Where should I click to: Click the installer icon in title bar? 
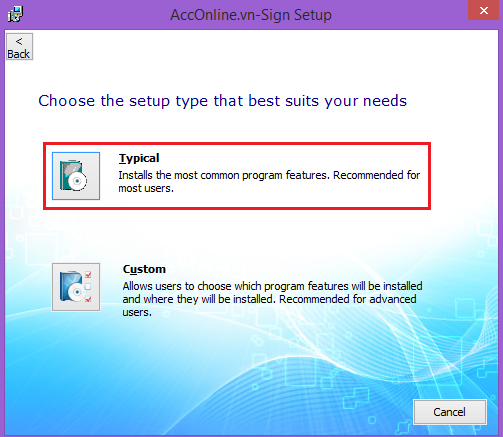click(x=15, y=14)
